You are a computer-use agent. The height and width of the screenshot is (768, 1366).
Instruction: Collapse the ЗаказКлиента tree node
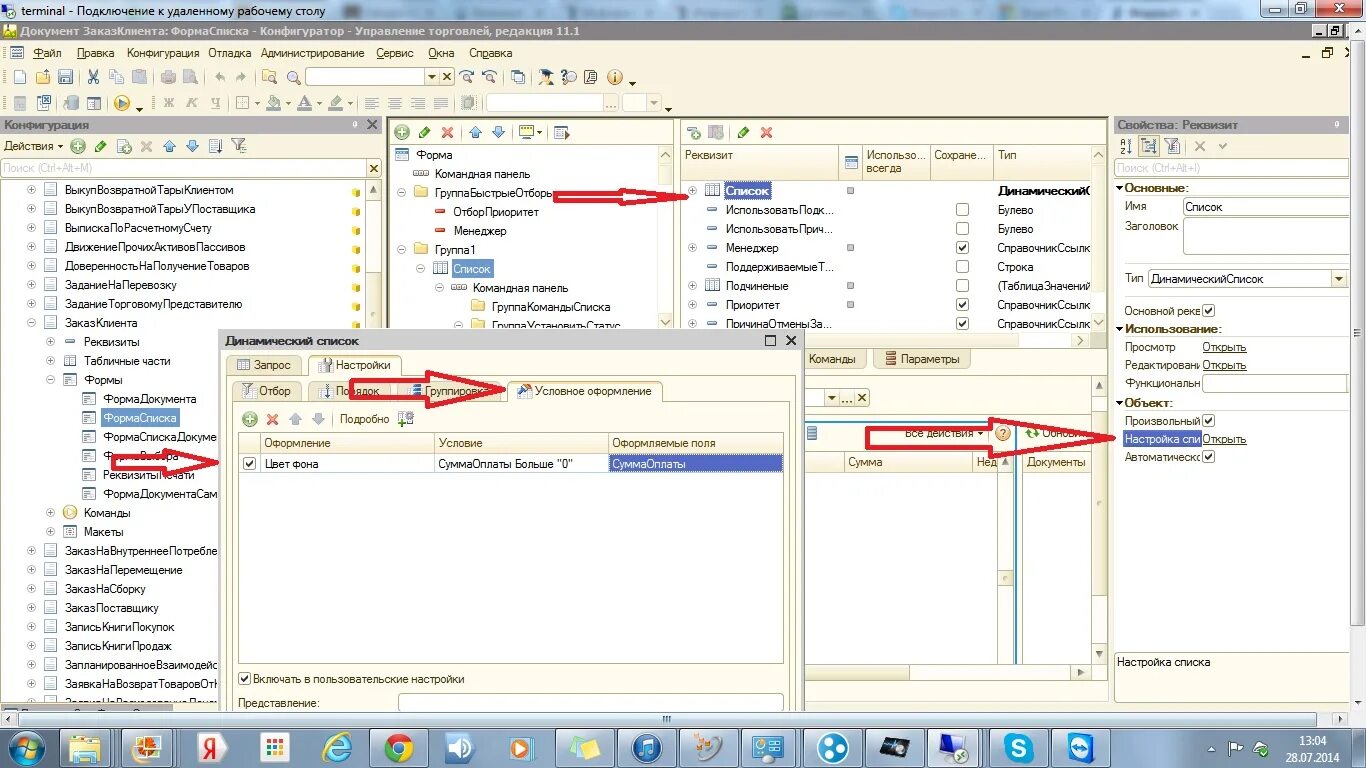[x=31, y=323]
